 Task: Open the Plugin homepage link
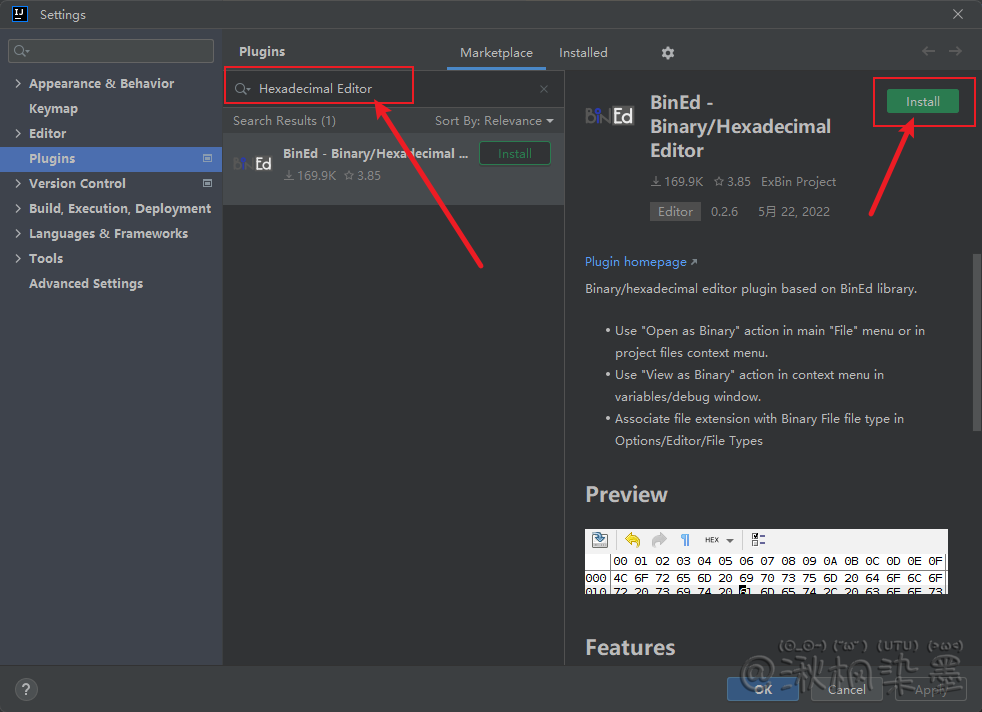coord(636,262)
